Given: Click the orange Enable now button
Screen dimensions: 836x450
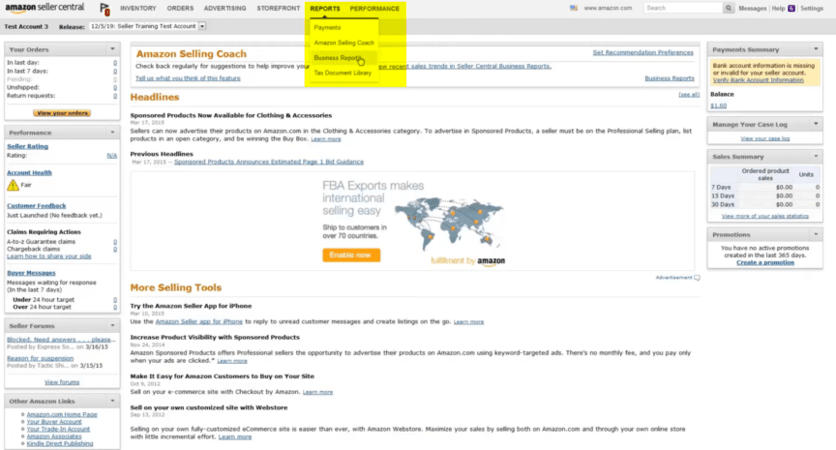Looking at the screenshot, I should click(351, 255).
